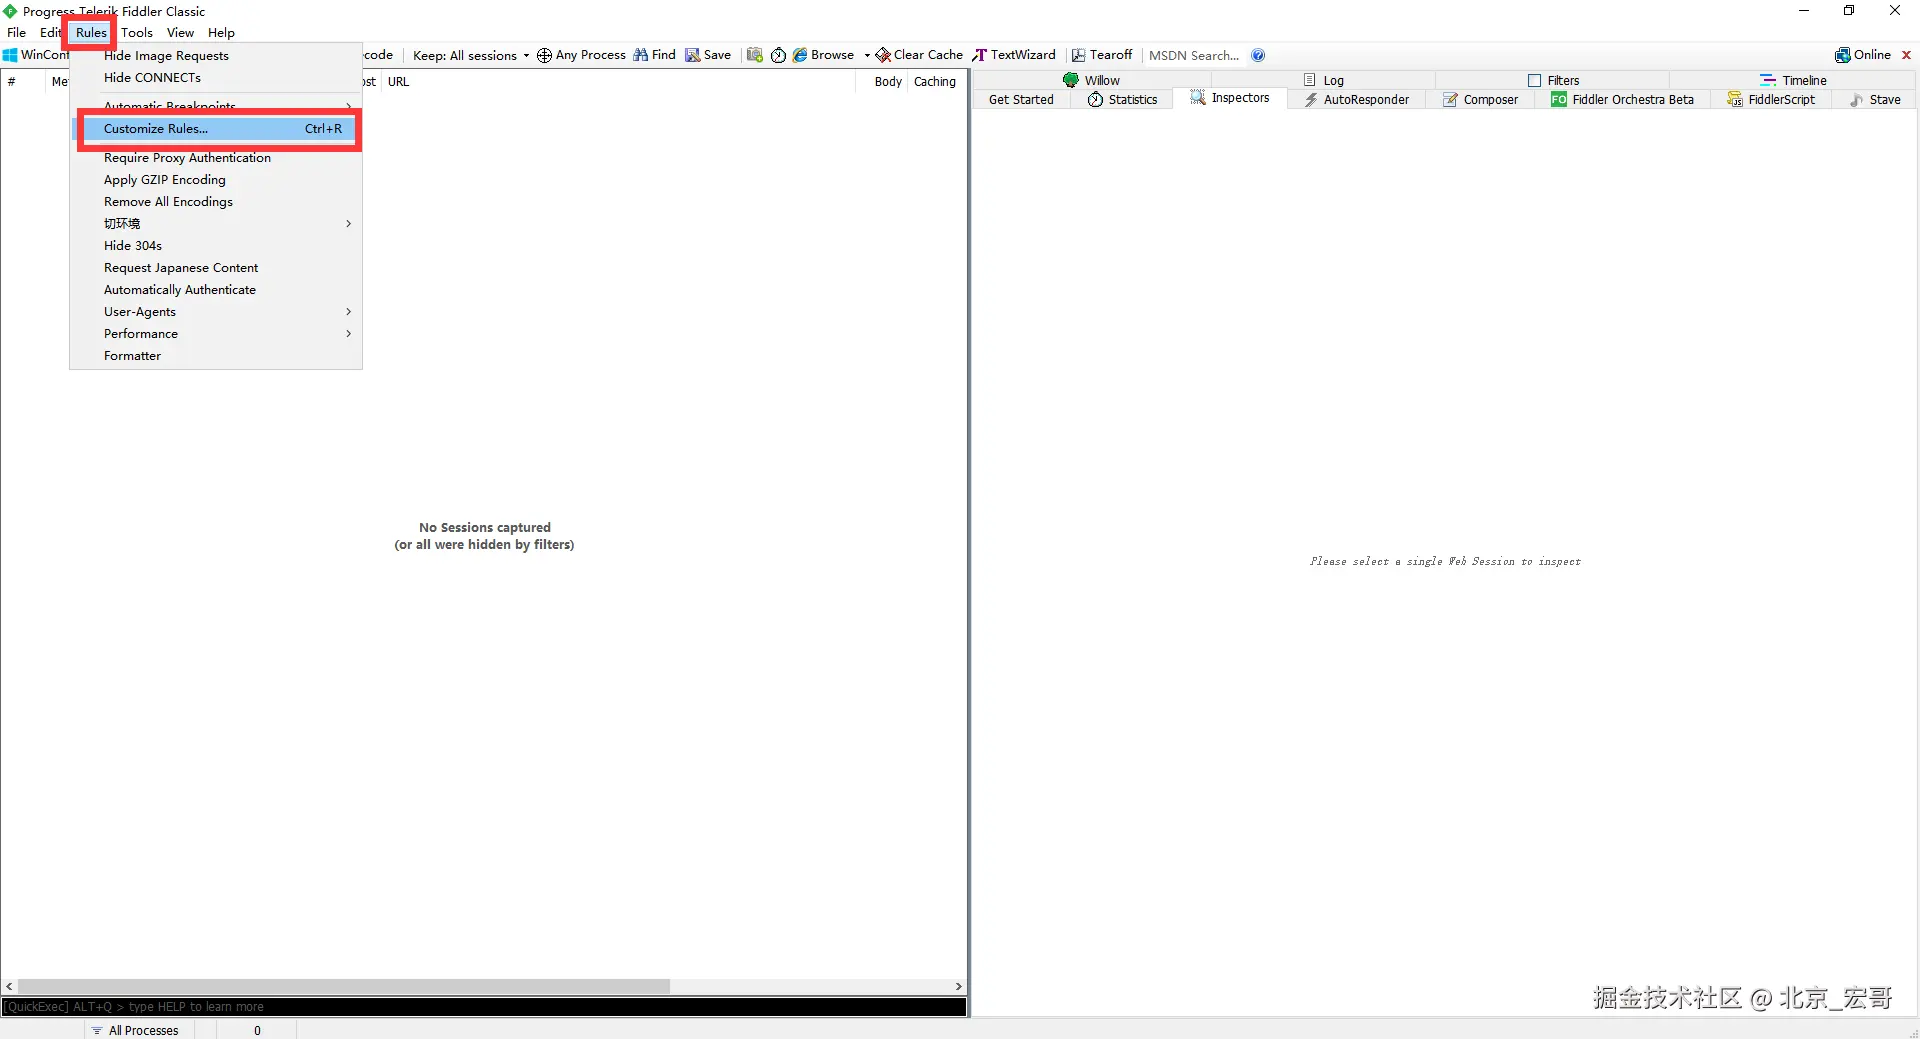Screen dimensions: 1920x1039
Task: Click the scrollbar right arrow in session list
Action: (958, 987)
